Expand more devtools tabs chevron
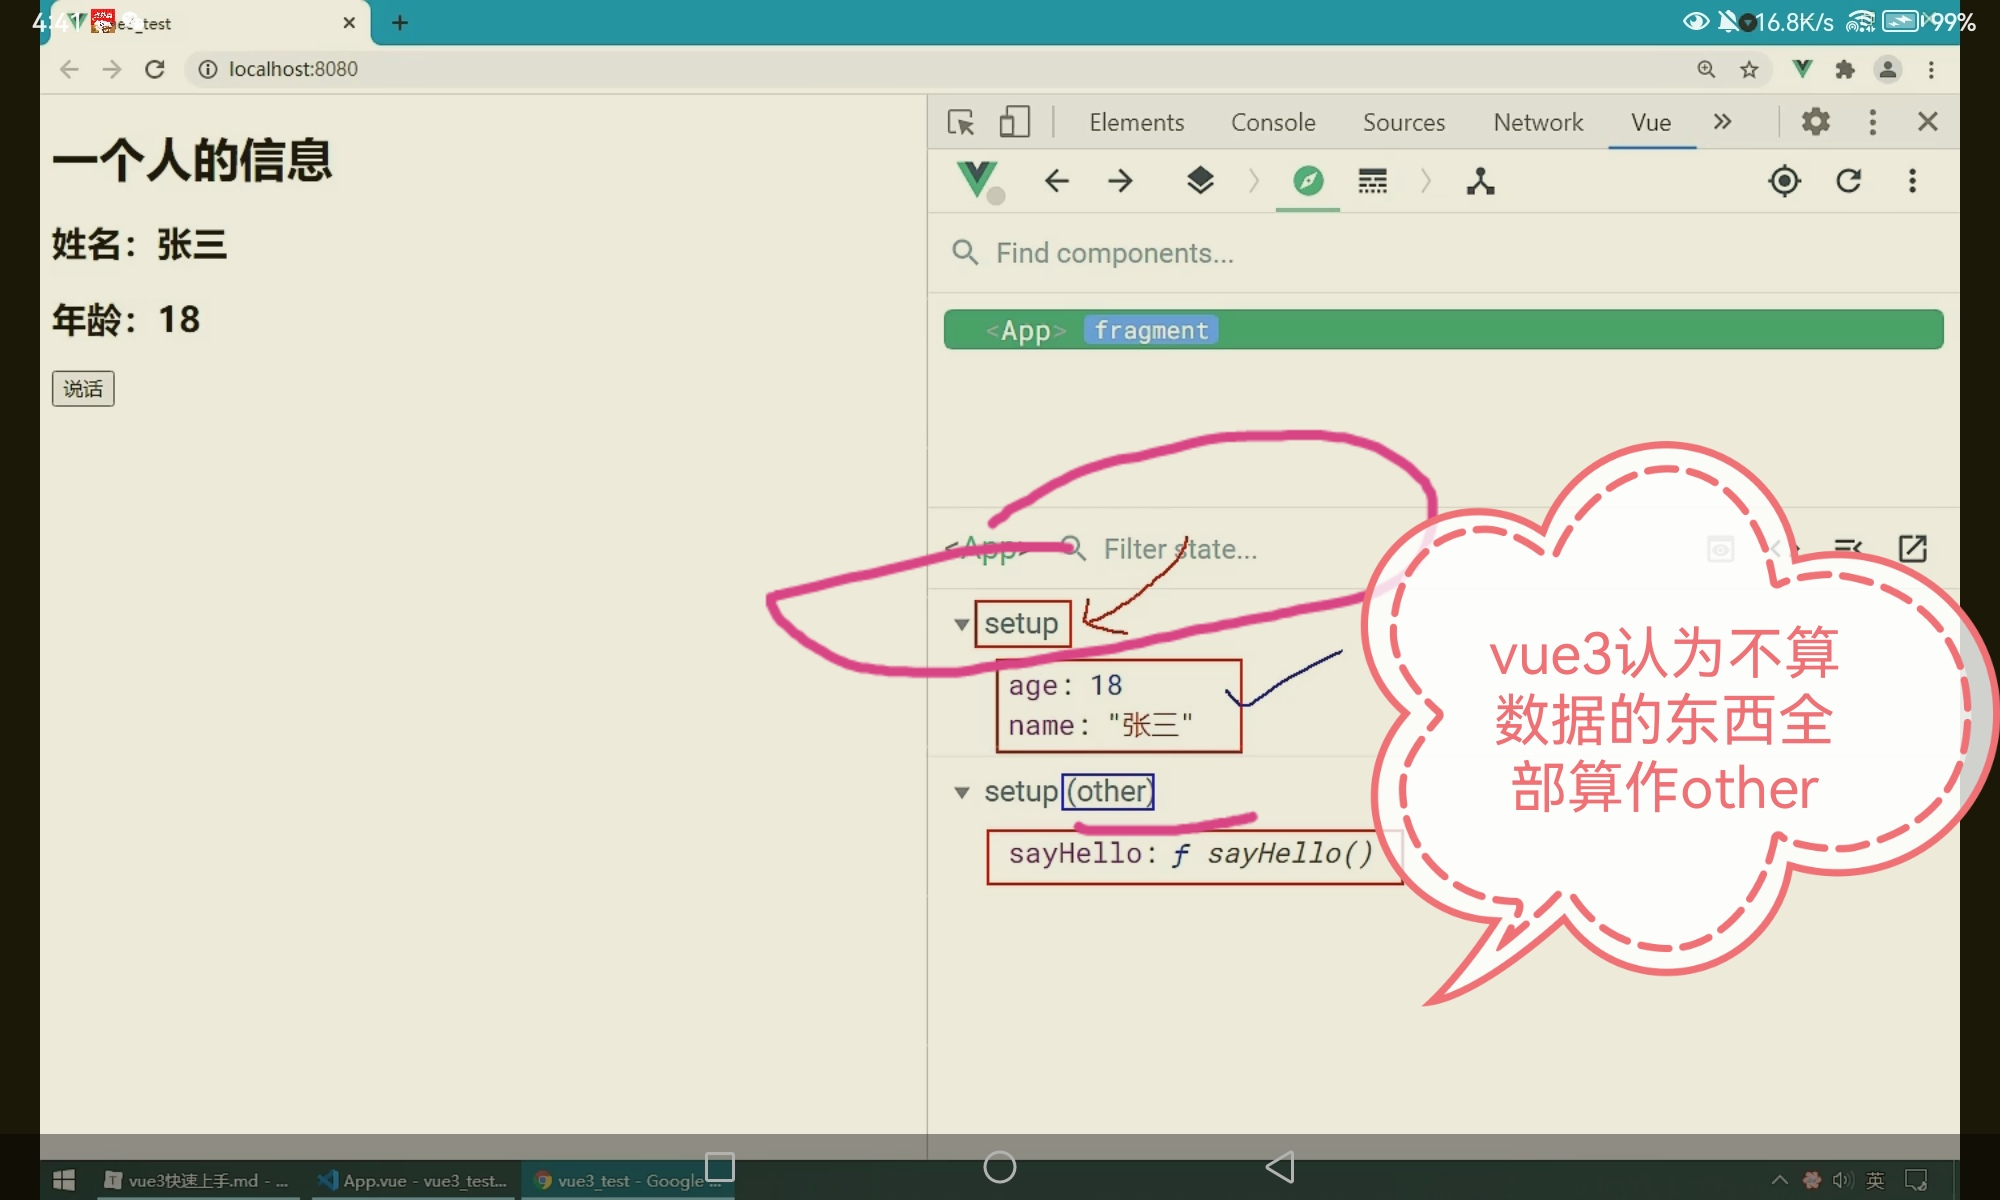 click(x=1722, y=122)
